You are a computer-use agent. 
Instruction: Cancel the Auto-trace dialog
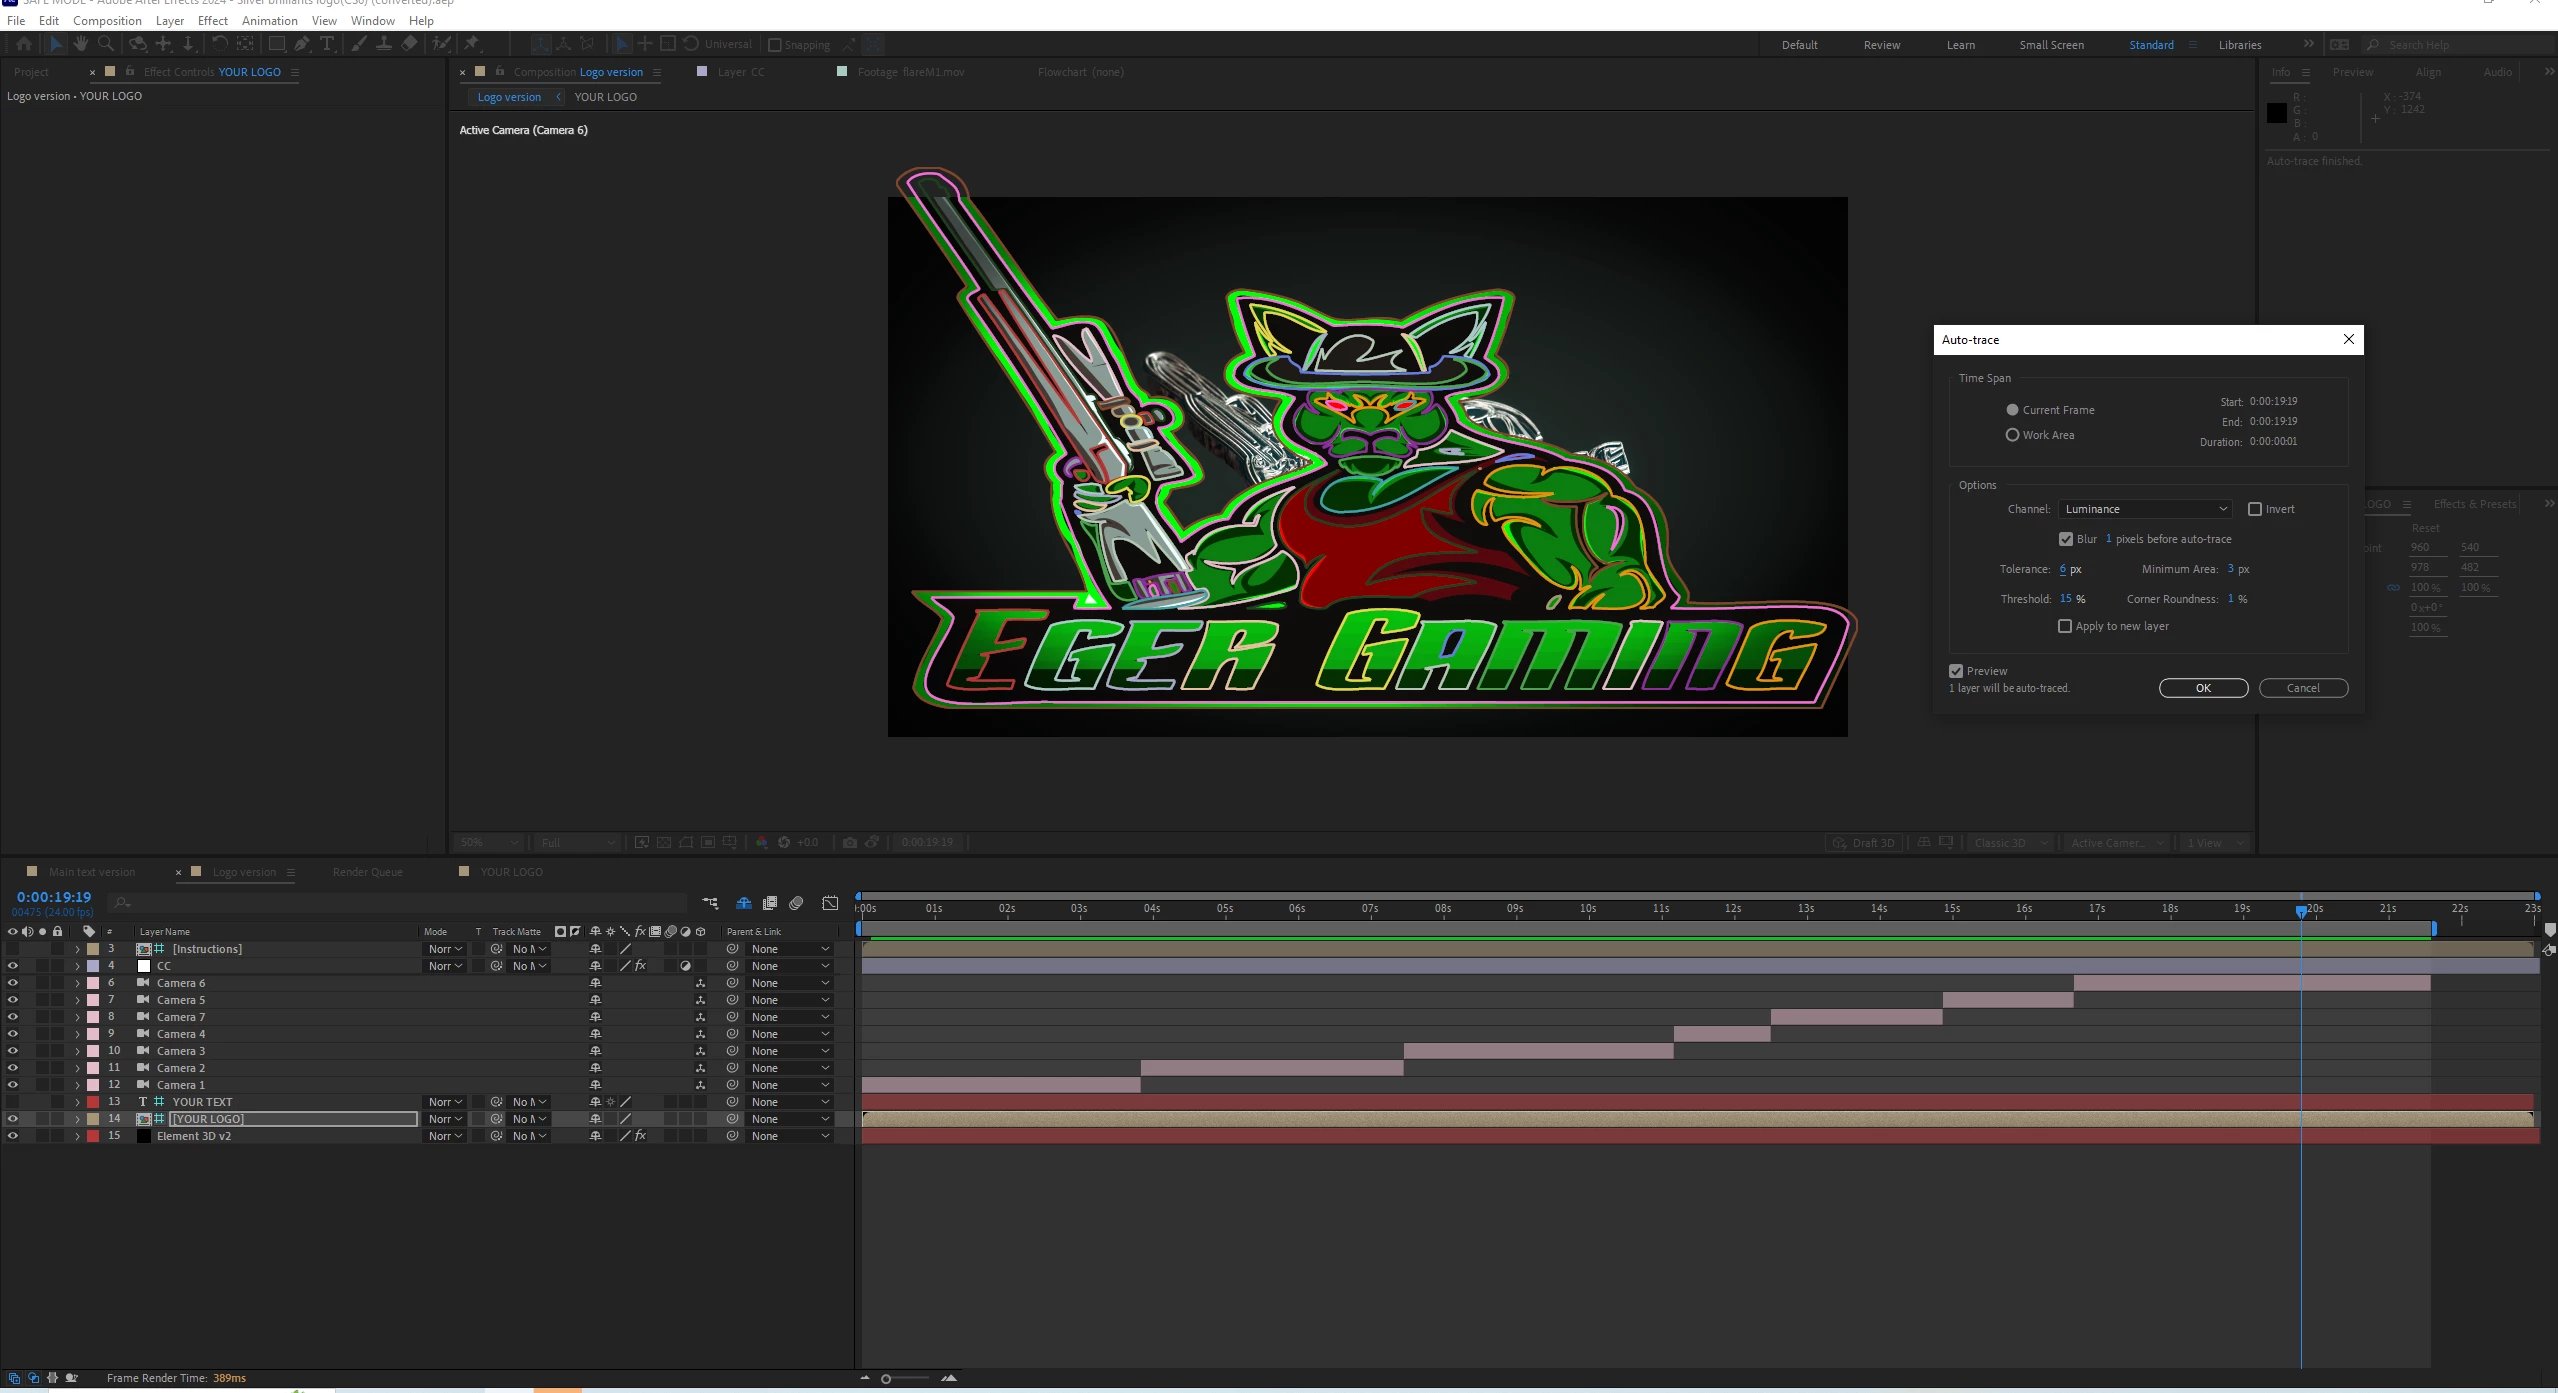[x=2303, y=688]
